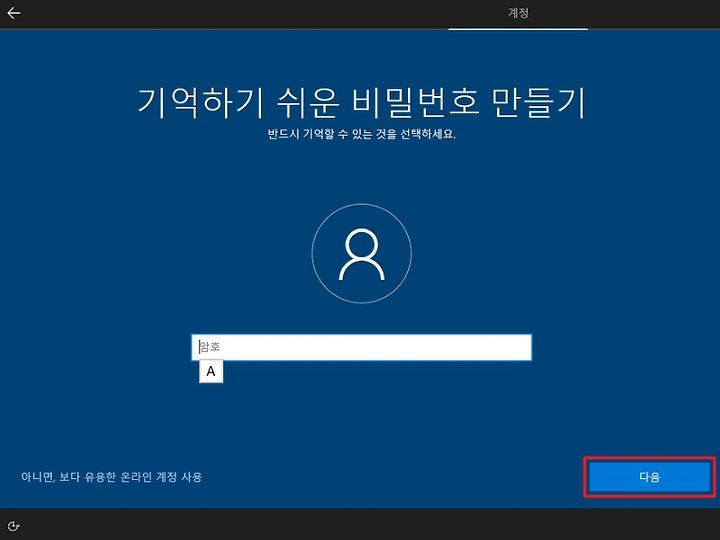Open the 계정 tab
The width and height of the screenshot is (720, 540).
[x=518, y=13]
